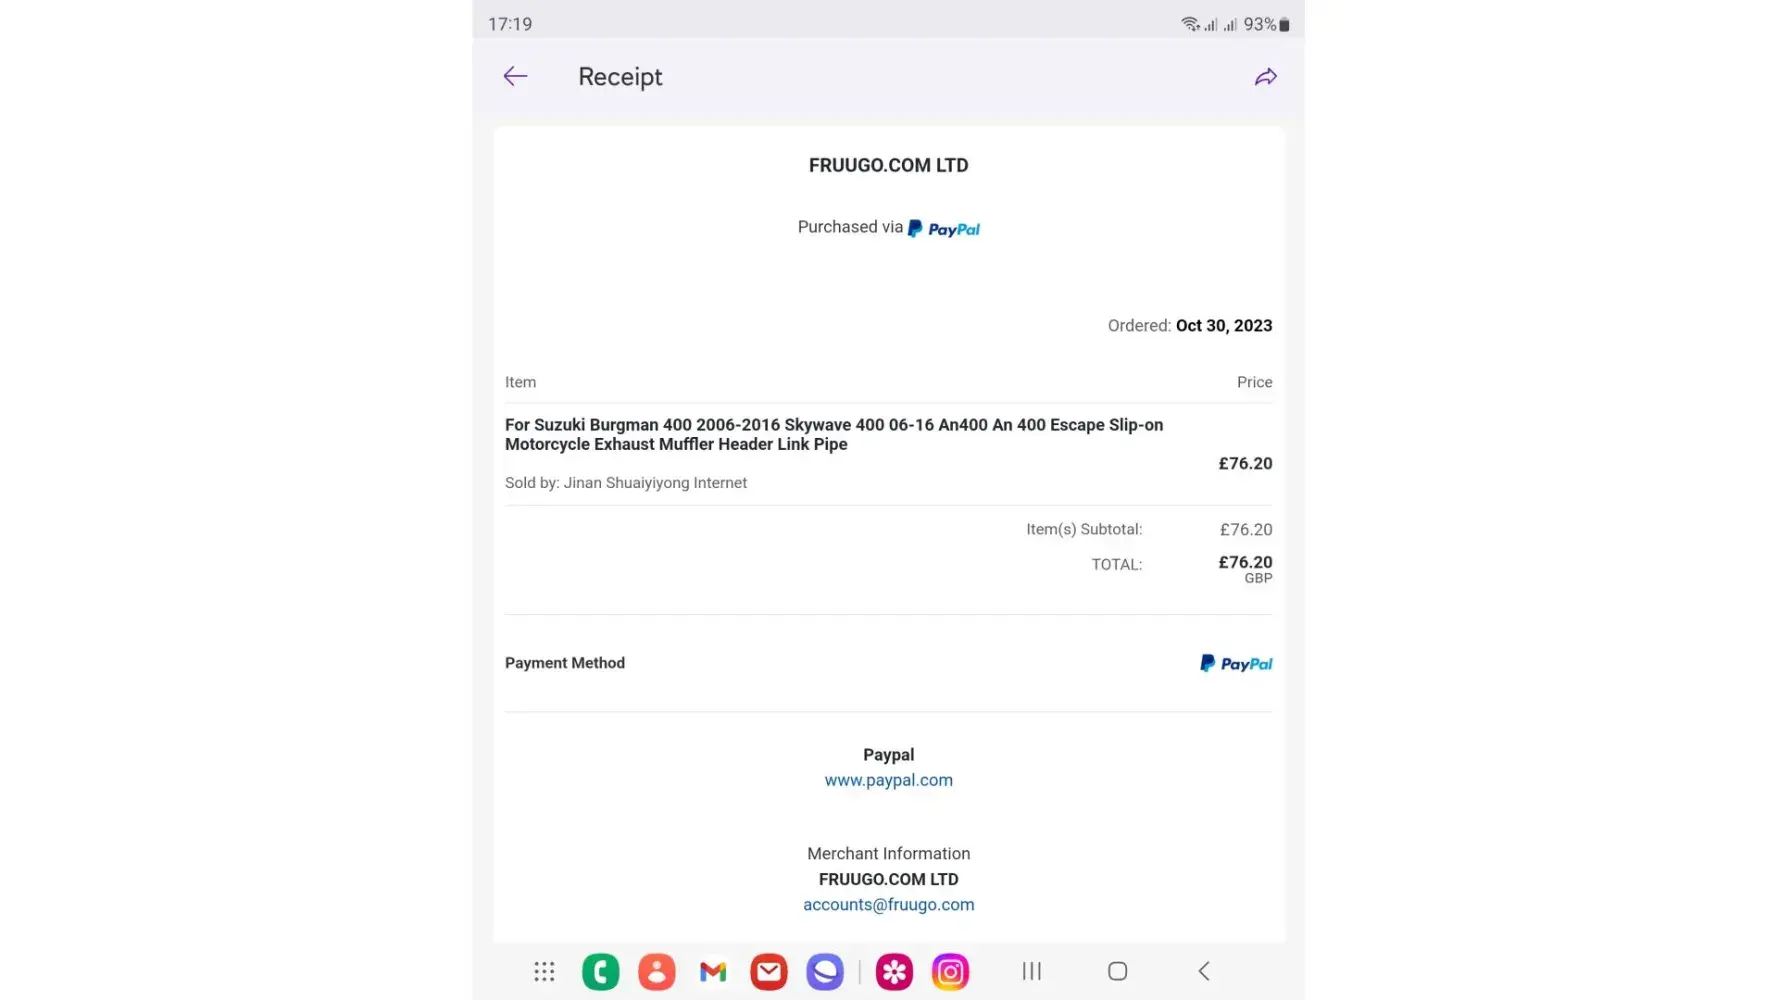Viewport: 1778px width, 1000px height.
Task: Launch Samsung Internet browser
Action: pyautogui.click(x=825, y=971)
